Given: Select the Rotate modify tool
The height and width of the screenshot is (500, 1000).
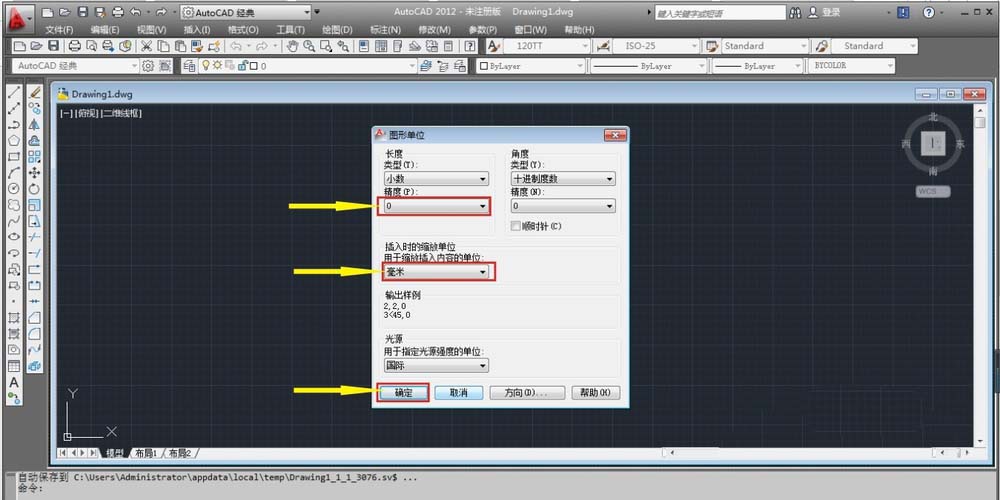Looking at the screenshot, I should [34, 189].
